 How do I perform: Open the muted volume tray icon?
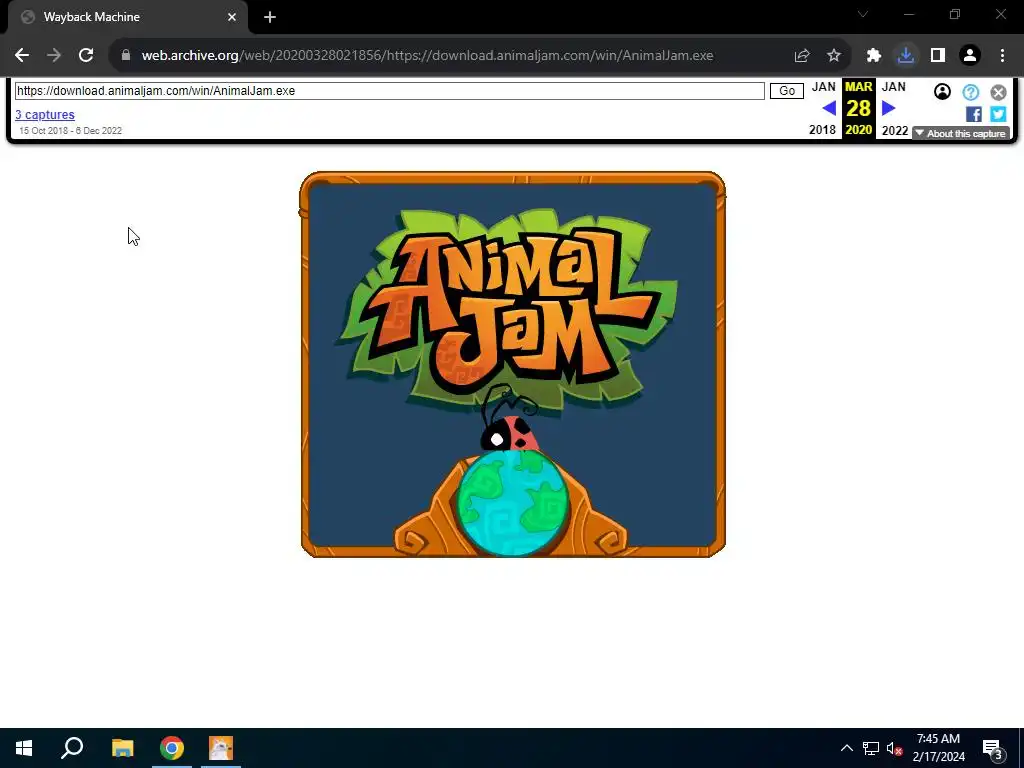(894, 748)
